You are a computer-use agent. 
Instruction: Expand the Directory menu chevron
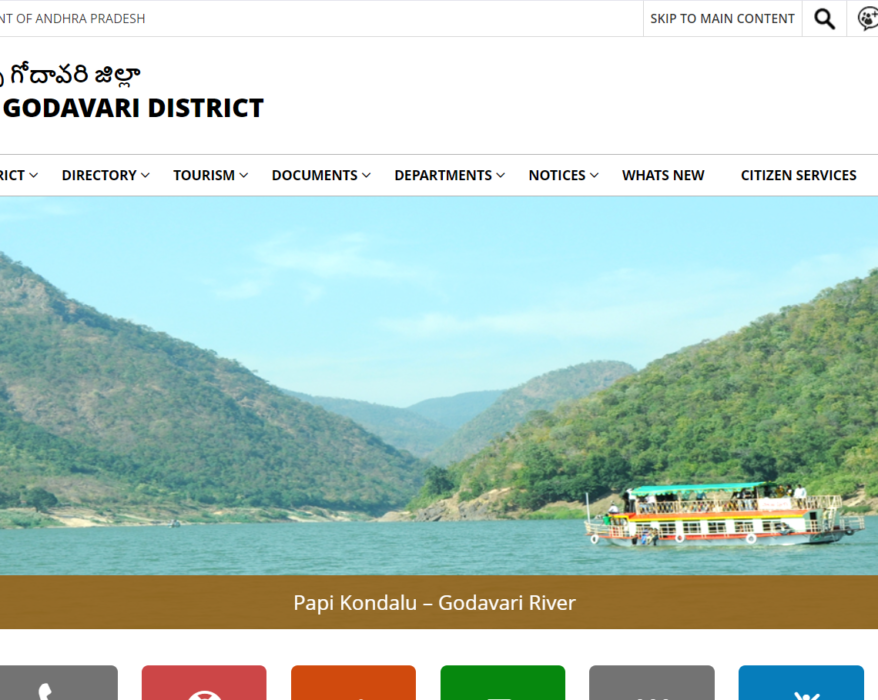[x=146, y=175]
